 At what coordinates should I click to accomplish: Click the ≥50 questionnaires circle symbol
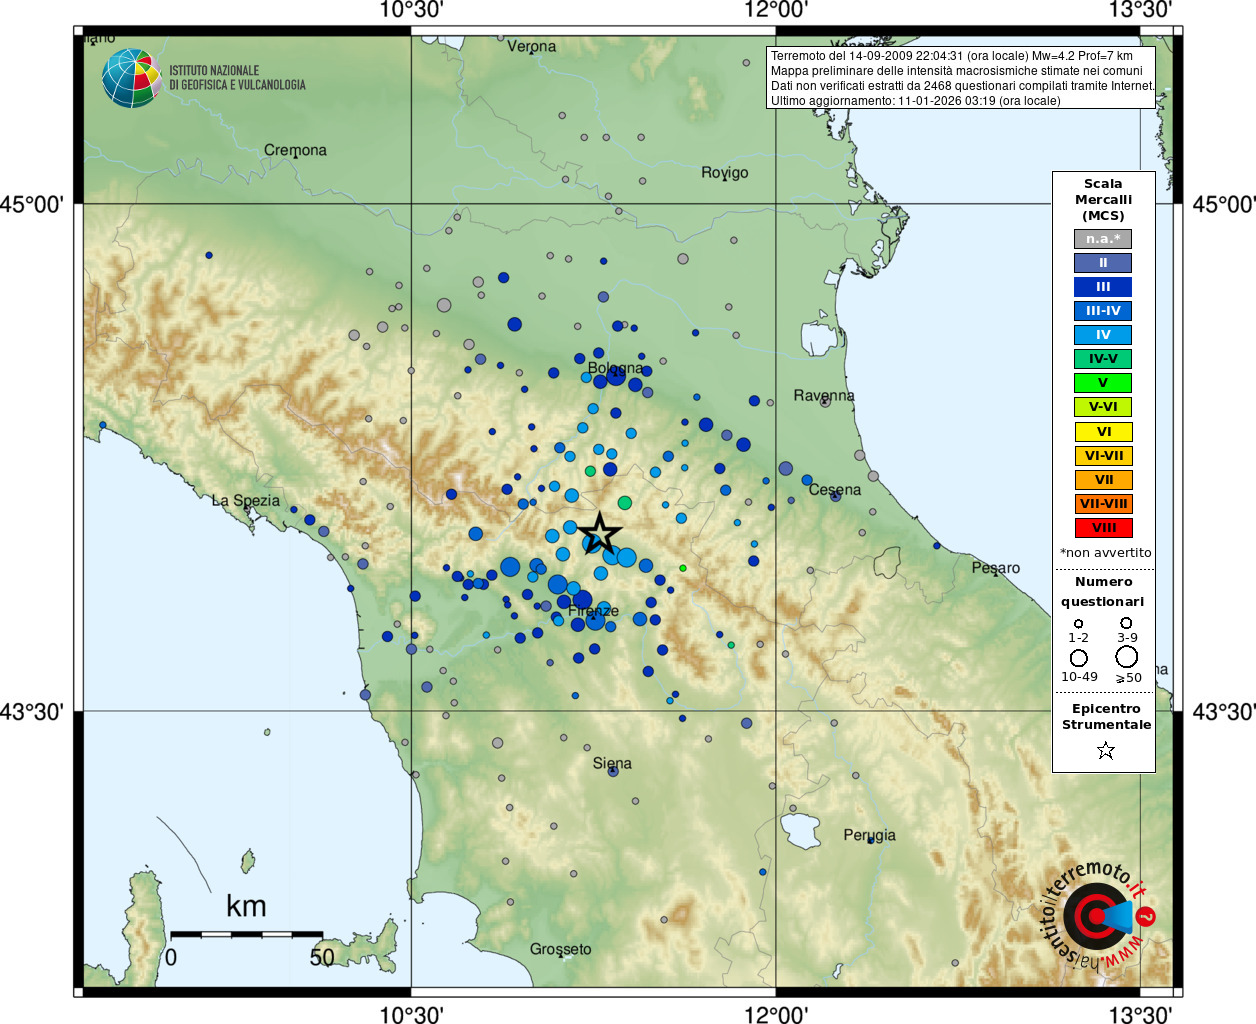pyautogui.click(x=1127, y=657)
